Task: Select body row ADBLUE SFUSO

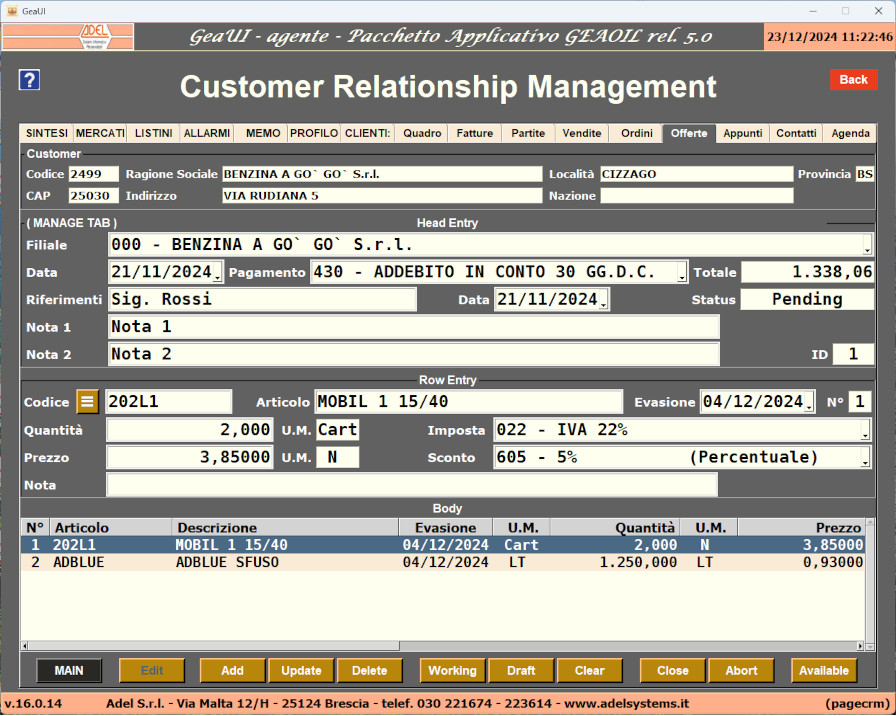Action: coord(443,562)
